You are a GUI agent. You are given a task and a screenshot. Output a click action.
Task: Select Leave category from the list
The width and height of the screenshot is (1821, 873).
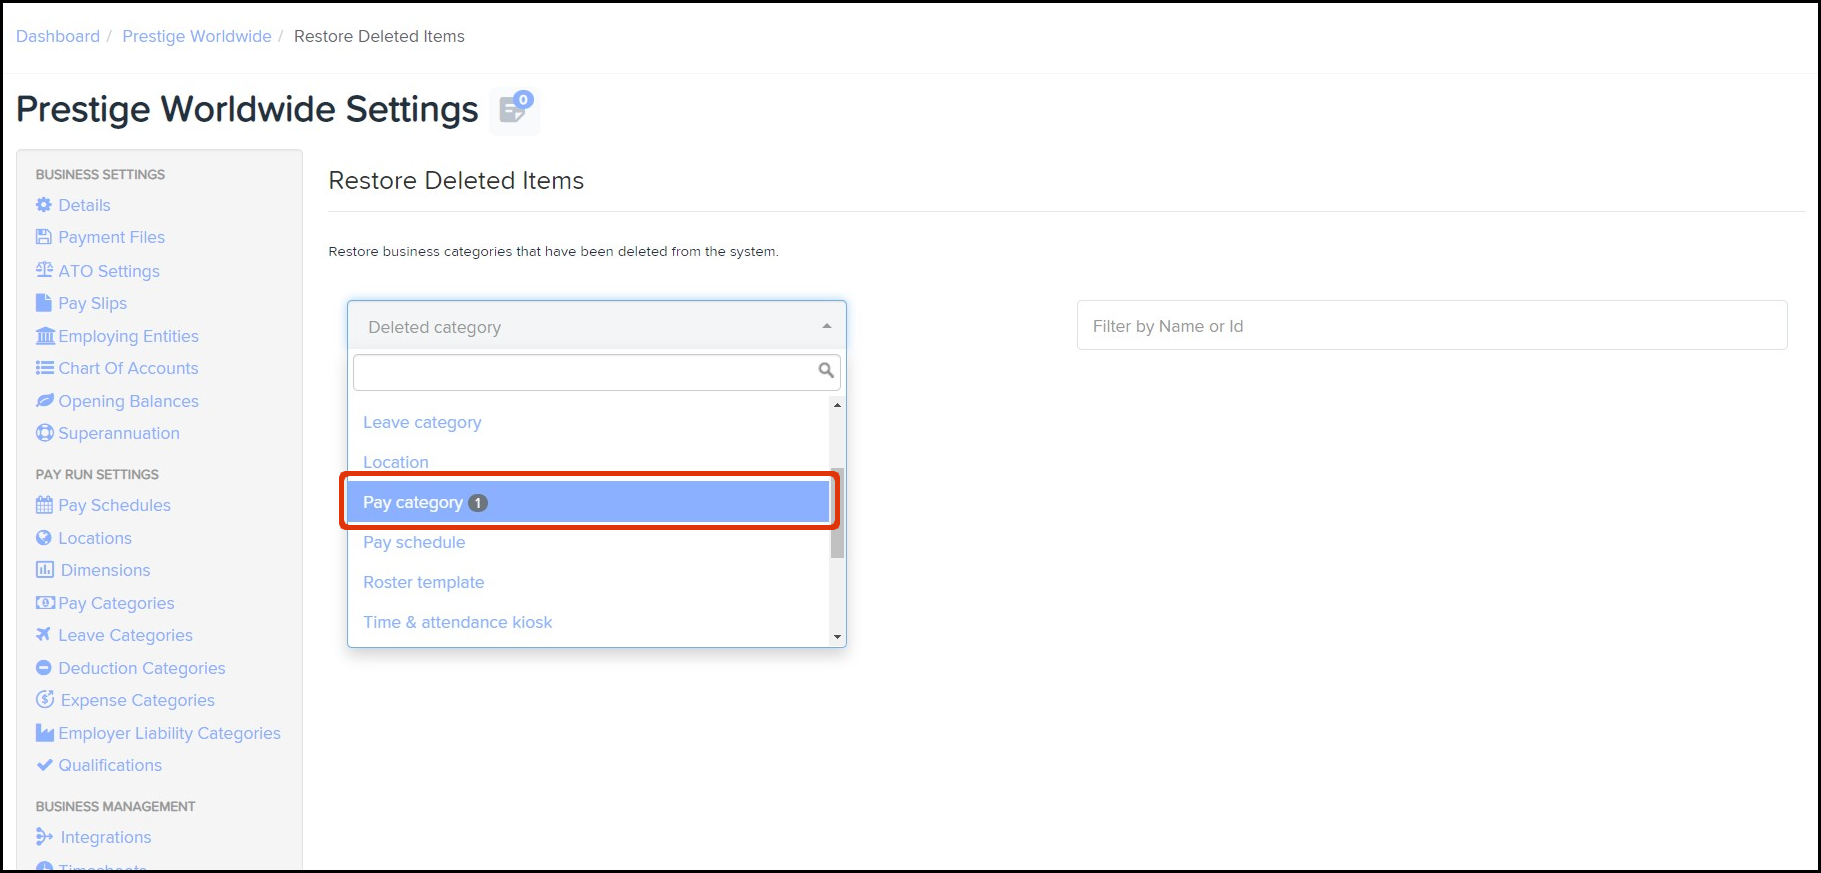tap(422, 422)
